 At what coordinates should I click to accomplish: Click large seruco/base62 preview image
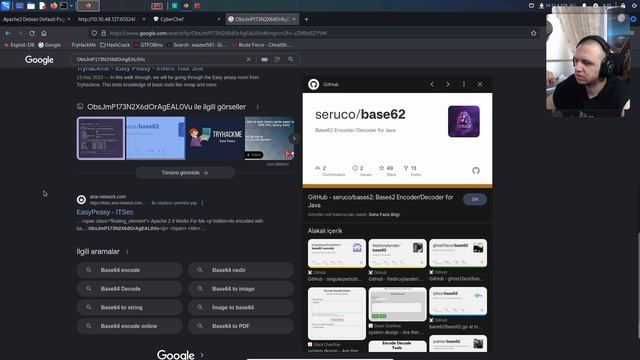point(397,140)
